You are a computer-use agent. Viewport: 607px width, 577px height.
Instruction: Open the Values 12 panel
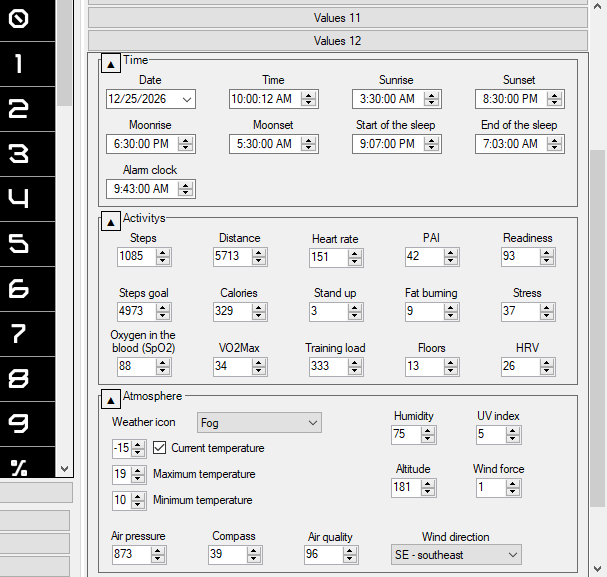click(x=338, y=41)
